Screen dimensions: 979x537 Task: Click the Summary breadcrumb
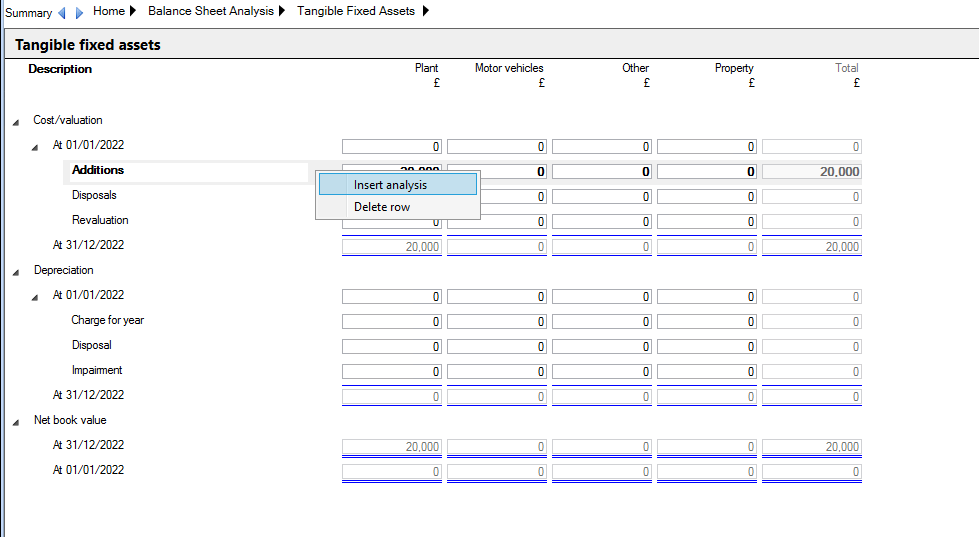[29, 12]
